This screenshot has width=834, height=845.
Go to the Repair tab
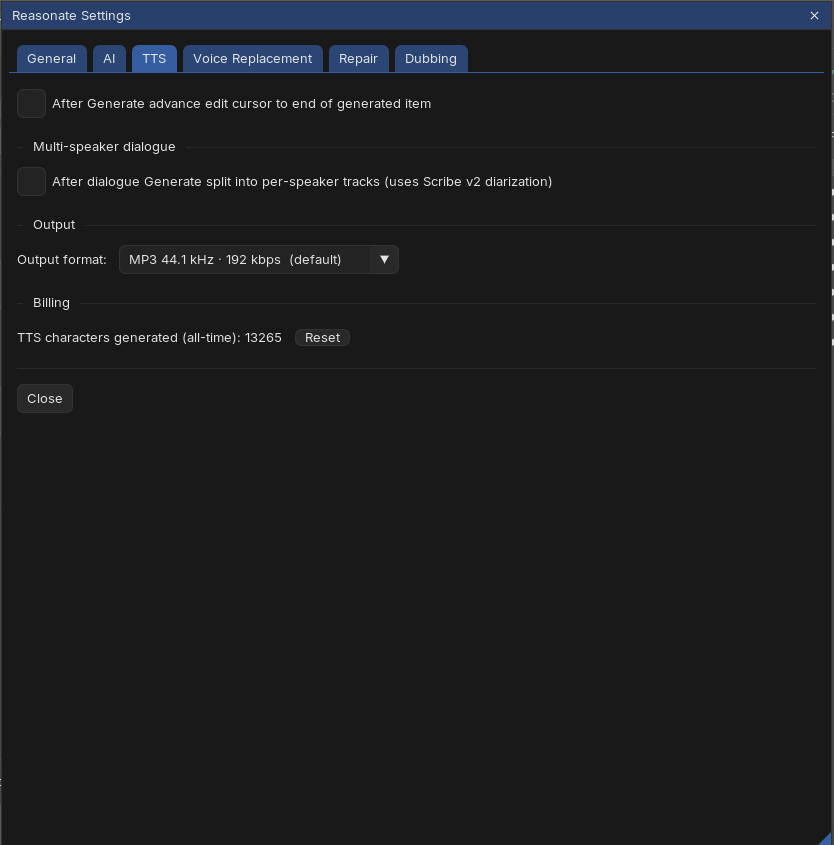click(x=358, y=59)
